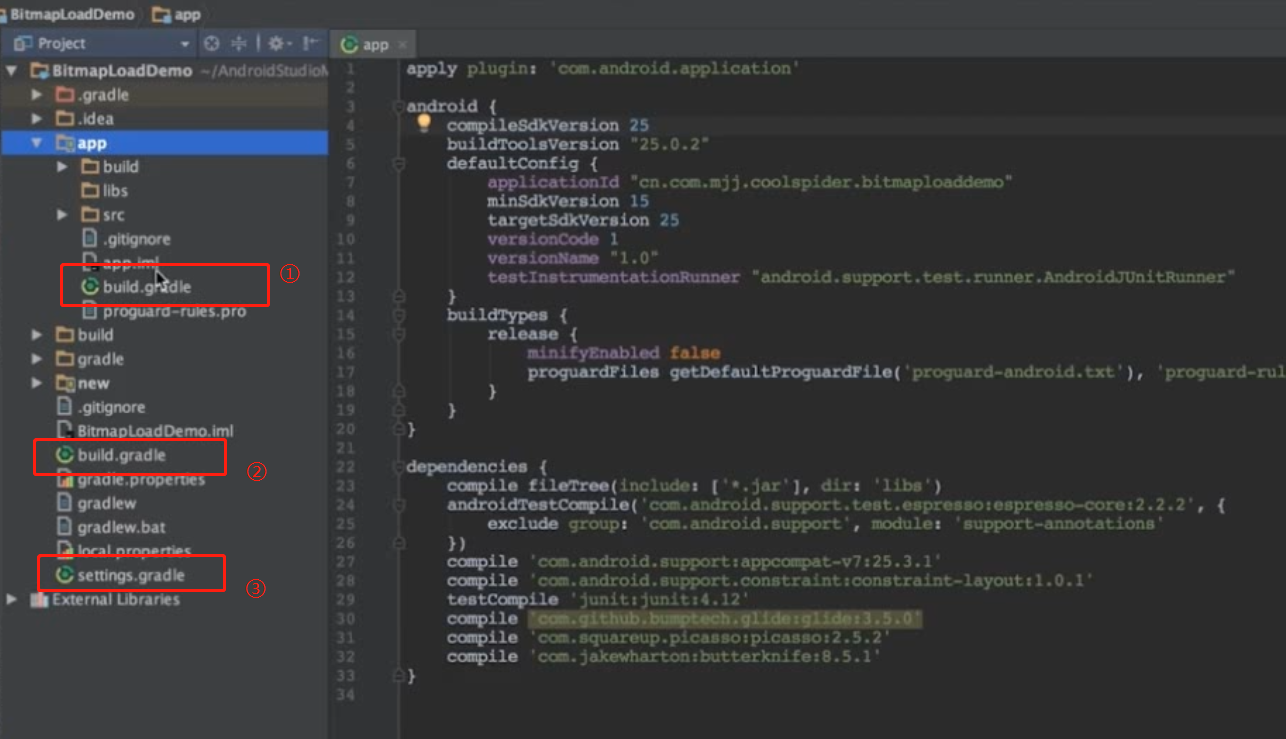This screenshot has height=739, width=1286.
Task: Click the applicationId package string
Action: [821, 182]
